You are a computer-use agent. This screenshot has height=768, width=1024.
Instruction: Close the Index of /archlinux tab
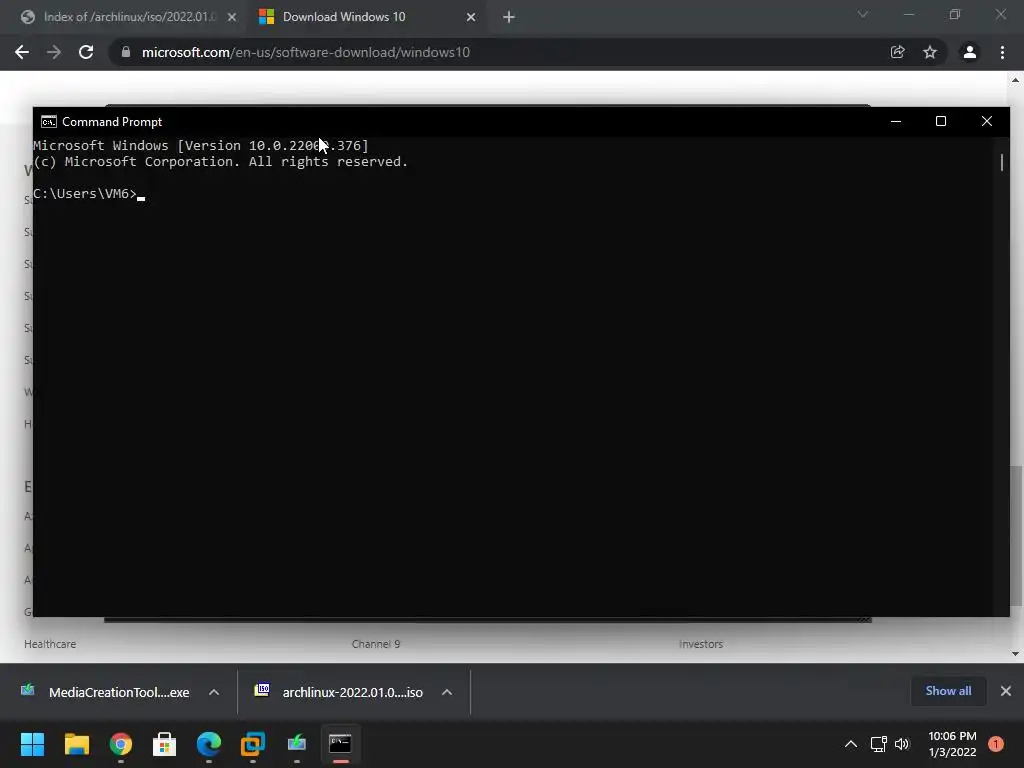tap(232, 17)
